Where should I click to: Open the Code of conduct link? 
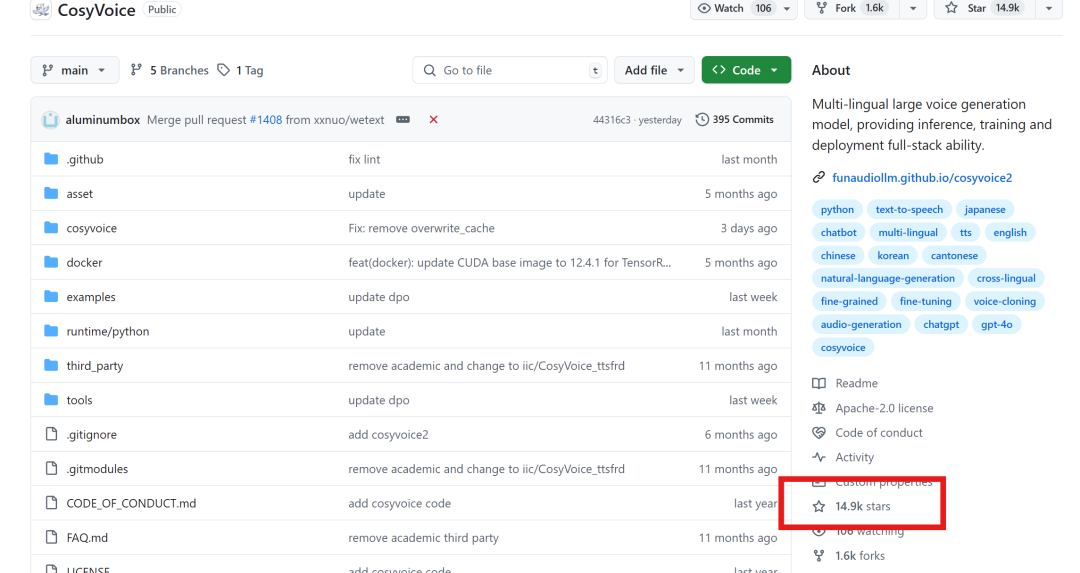(879, 433)
